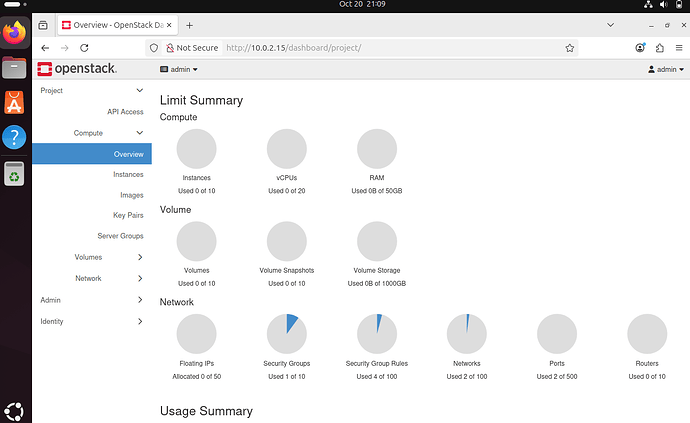Select Overview in the sidebar
Image resolution: width=690 pixels, height=423 pixels.
[x=92, y=154]
